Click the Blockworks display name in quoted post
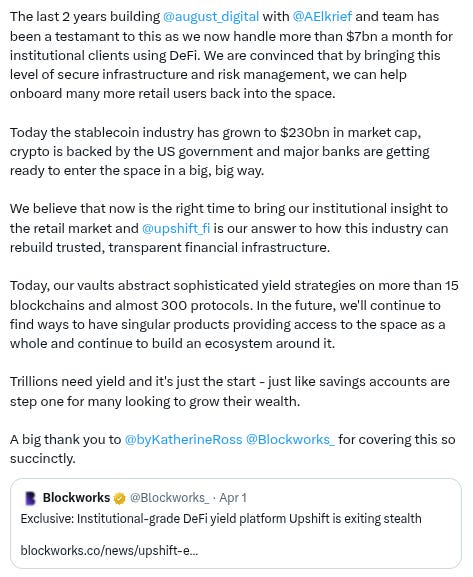Viewport: 473px width, 577px height. 77,498
